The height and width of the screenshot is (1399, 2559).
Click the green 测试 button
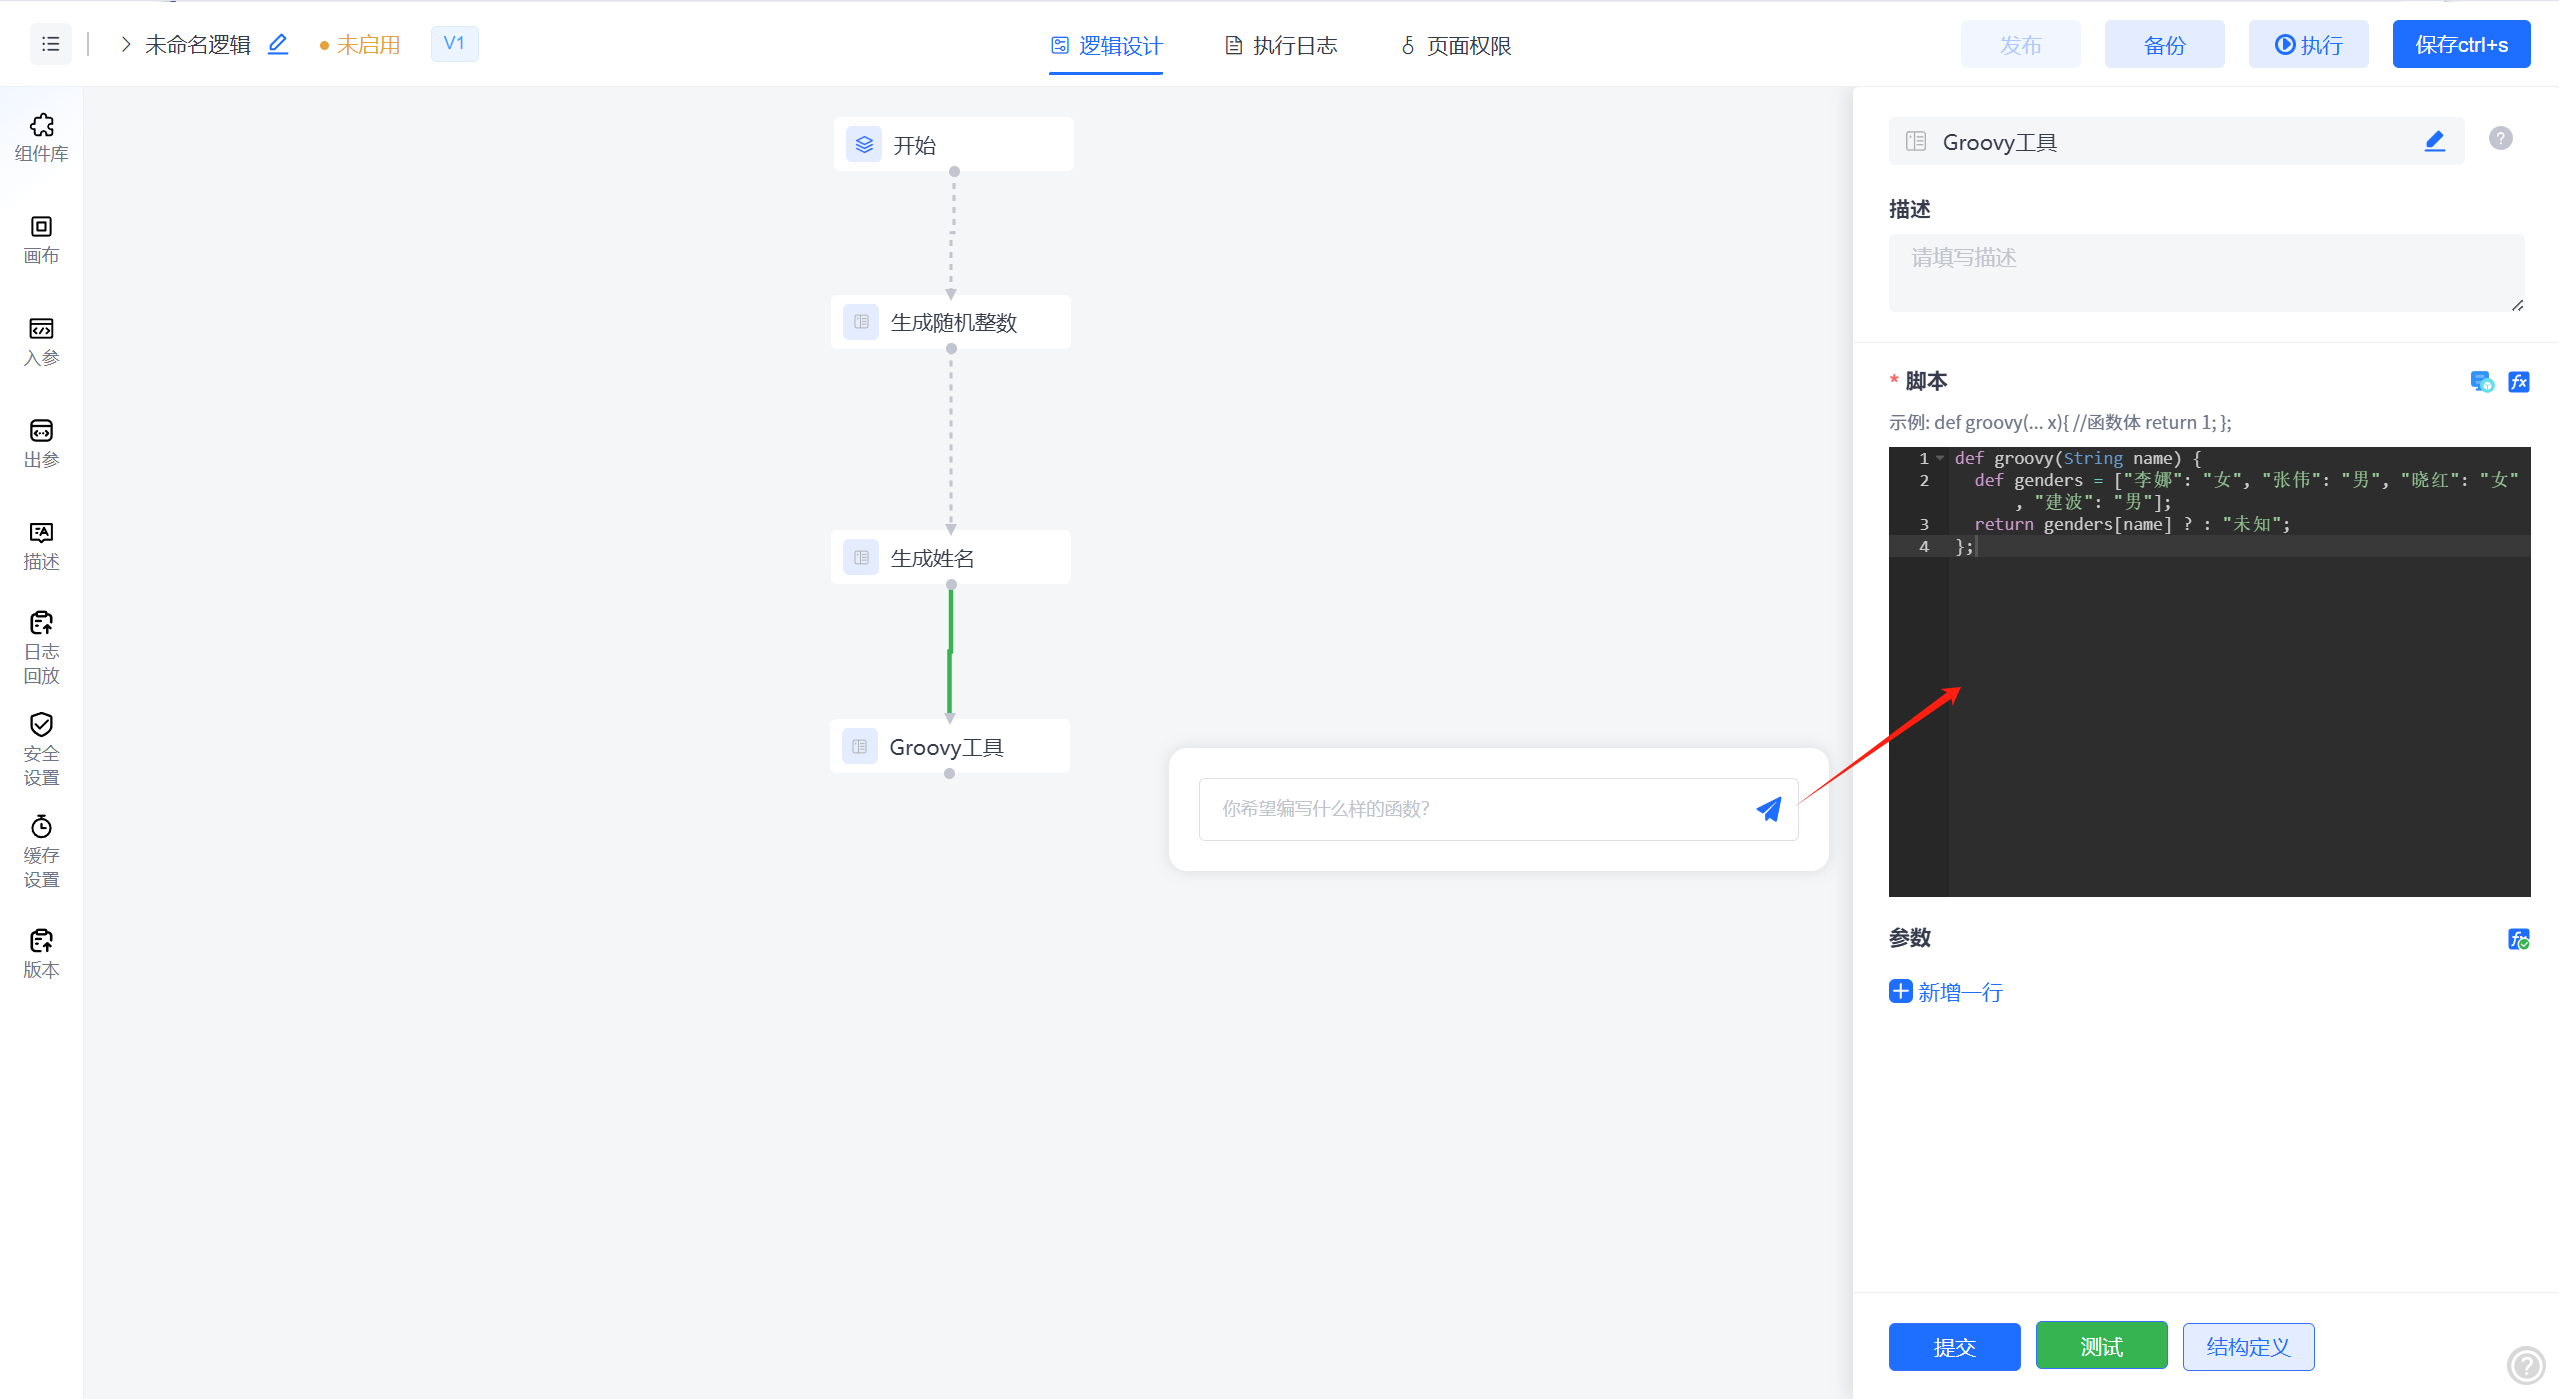pyautogui.click(x=2101, y=1346)
